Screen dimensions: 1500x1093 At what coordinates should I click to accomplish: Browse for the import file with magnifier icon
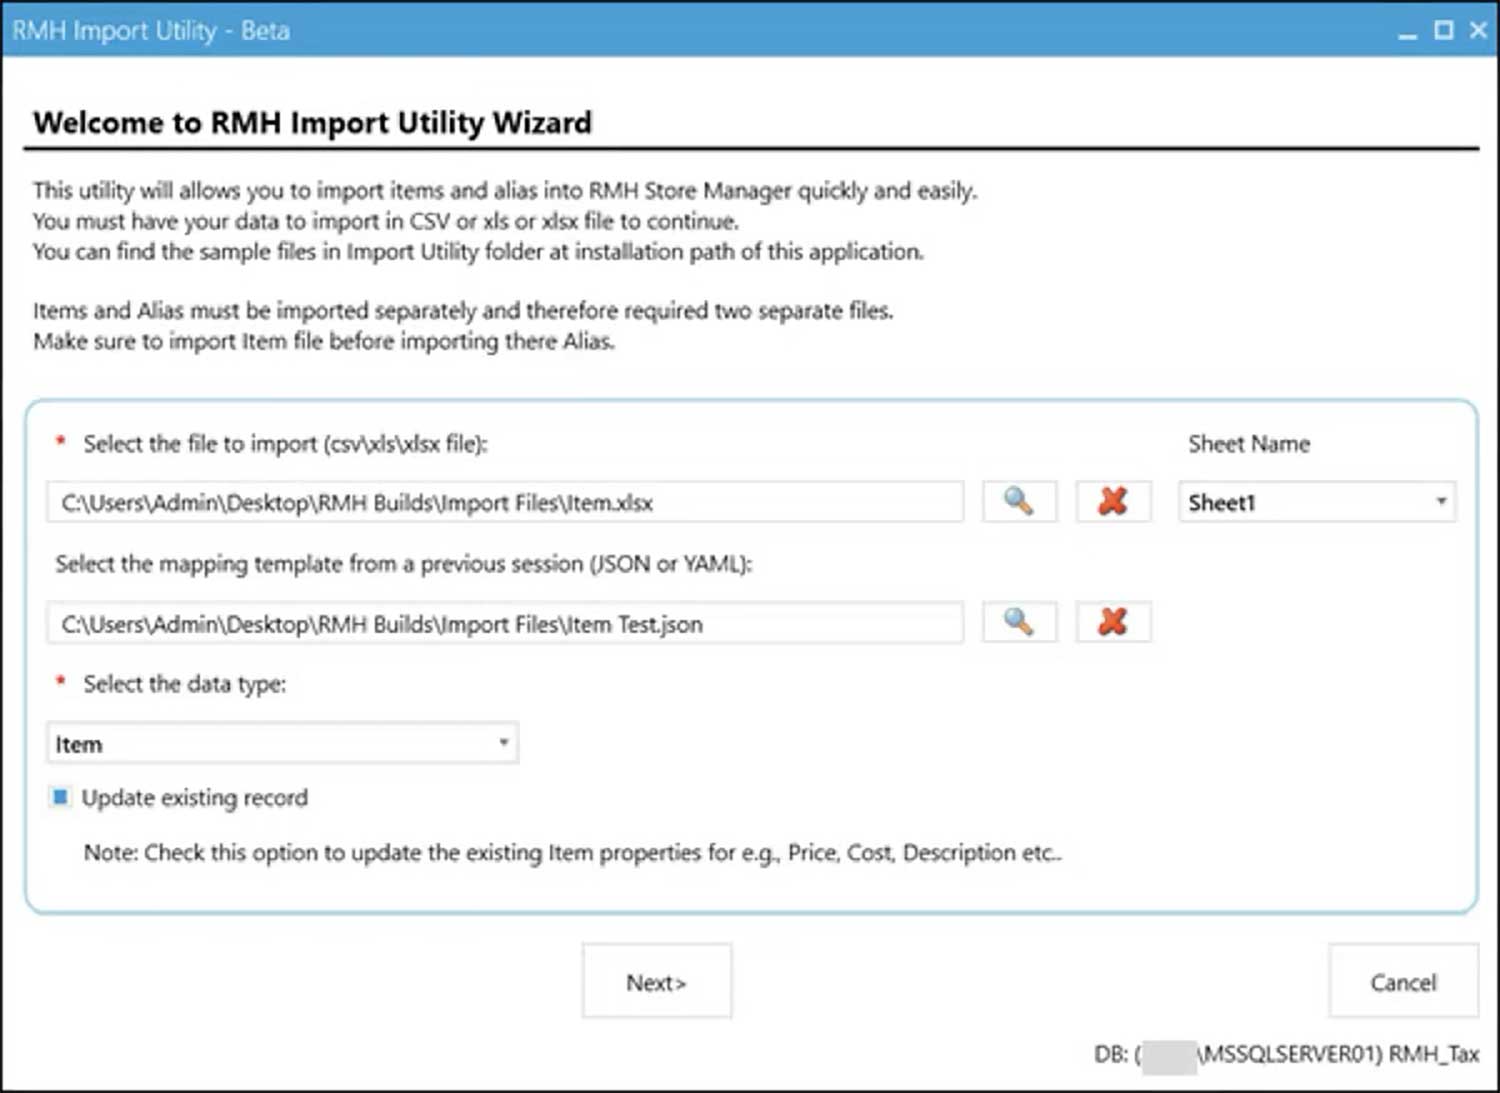[1019, 501]
